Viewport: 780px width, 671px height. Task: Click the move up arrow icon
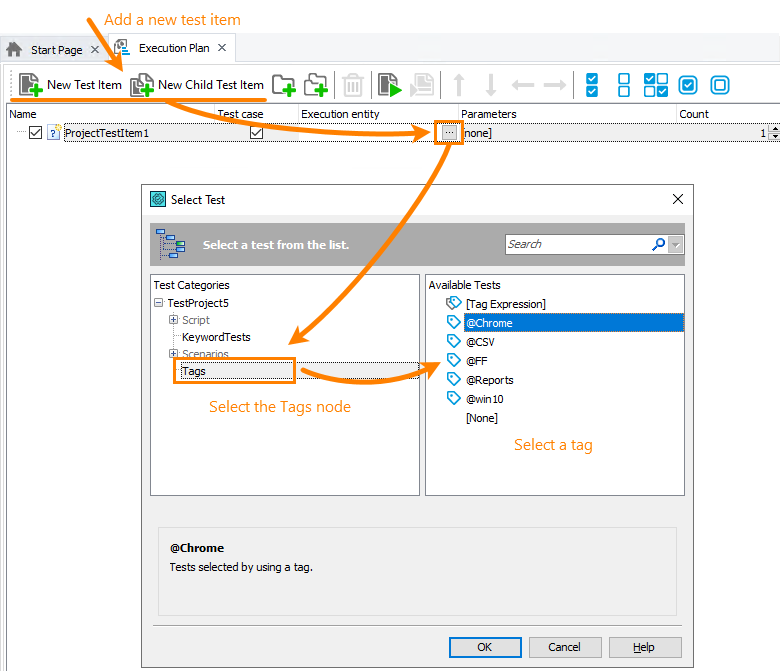[x=459, y=85]
